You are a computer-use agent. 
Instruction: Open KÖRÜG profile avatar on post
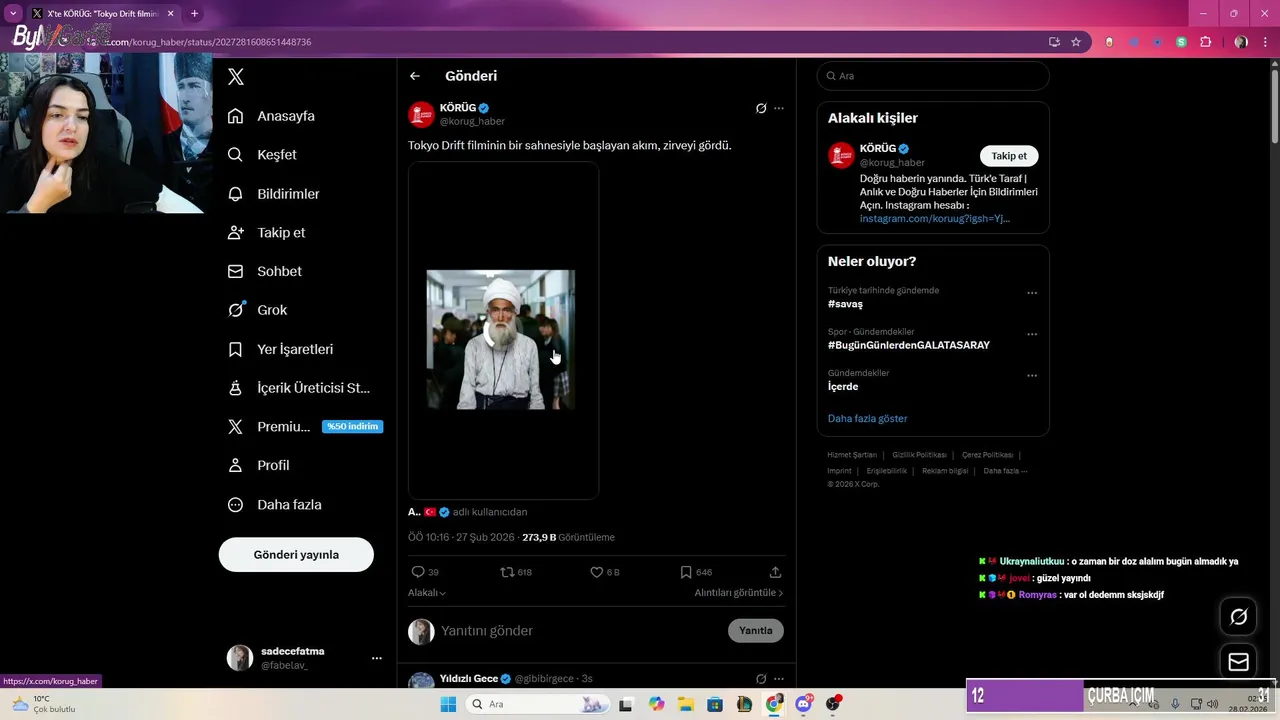(x=421, y=114)
